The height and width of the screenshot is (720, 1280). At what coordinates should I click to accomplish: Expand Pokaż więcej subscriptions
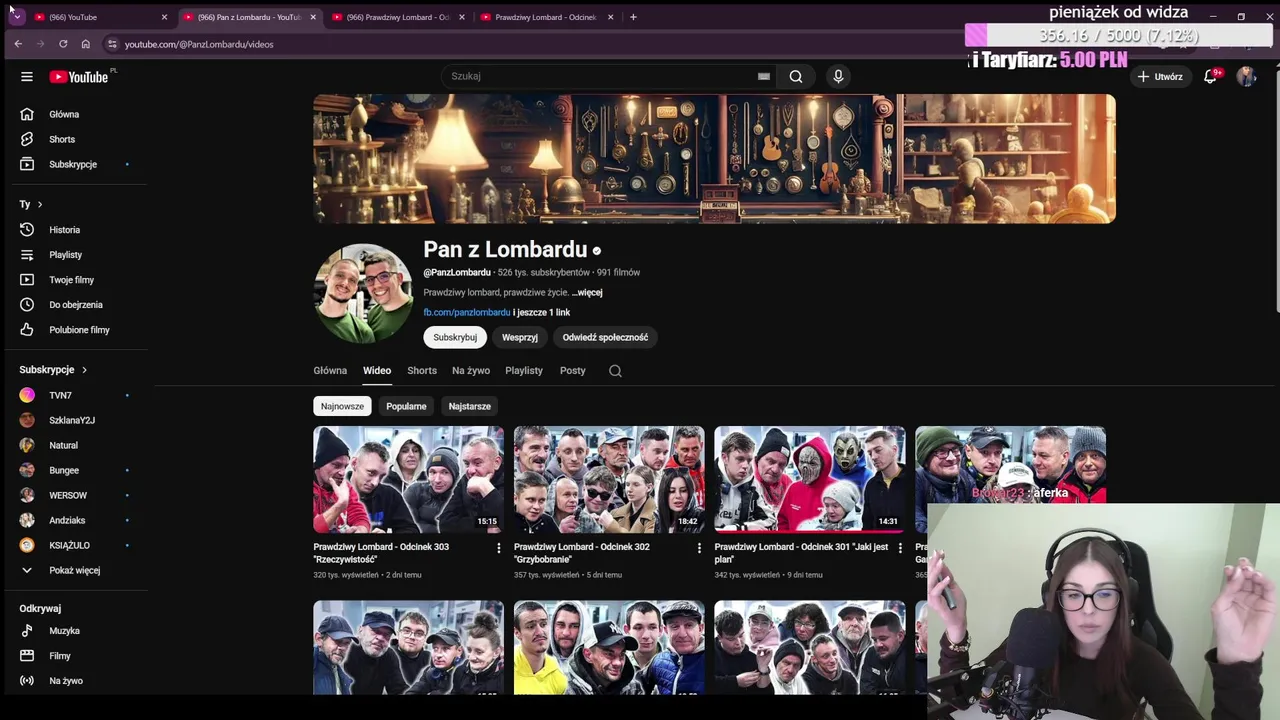[74, 571]
